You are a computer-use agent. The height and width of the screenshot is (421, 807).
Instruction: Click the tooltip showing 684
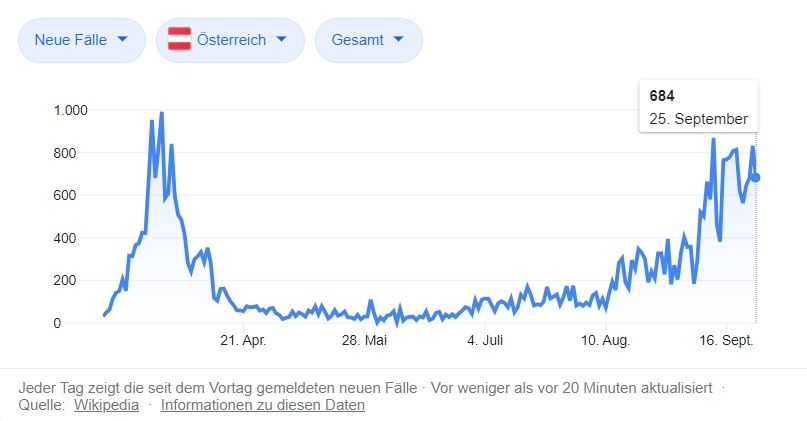pyautogui.click(x=698, y=106)
